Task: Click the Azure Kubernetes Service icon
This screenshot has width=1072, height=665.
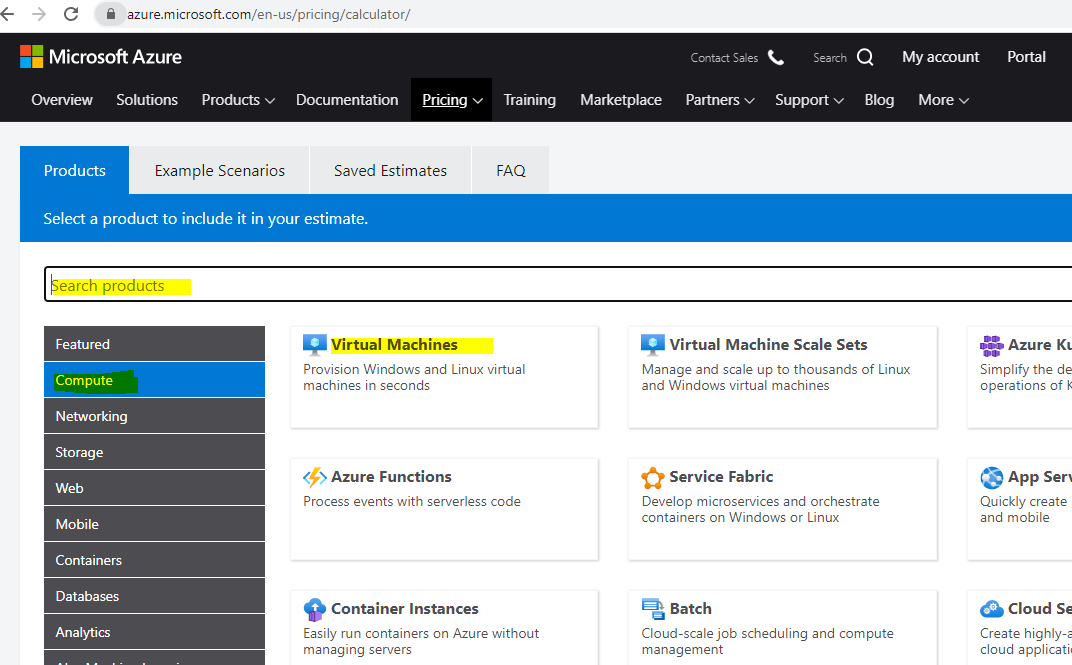Action: click(991, 345)
